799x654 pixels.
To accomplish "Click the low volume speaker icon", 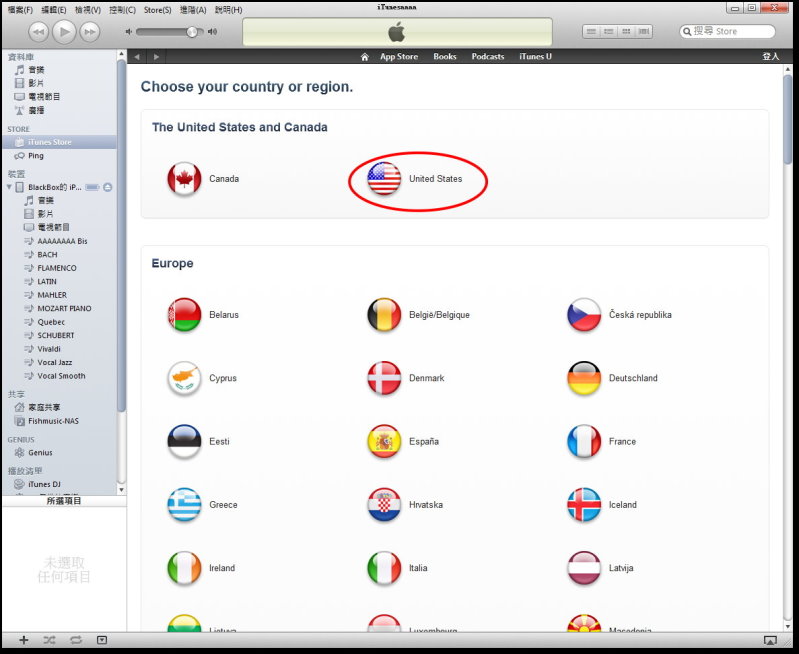I will coord(129,32).
